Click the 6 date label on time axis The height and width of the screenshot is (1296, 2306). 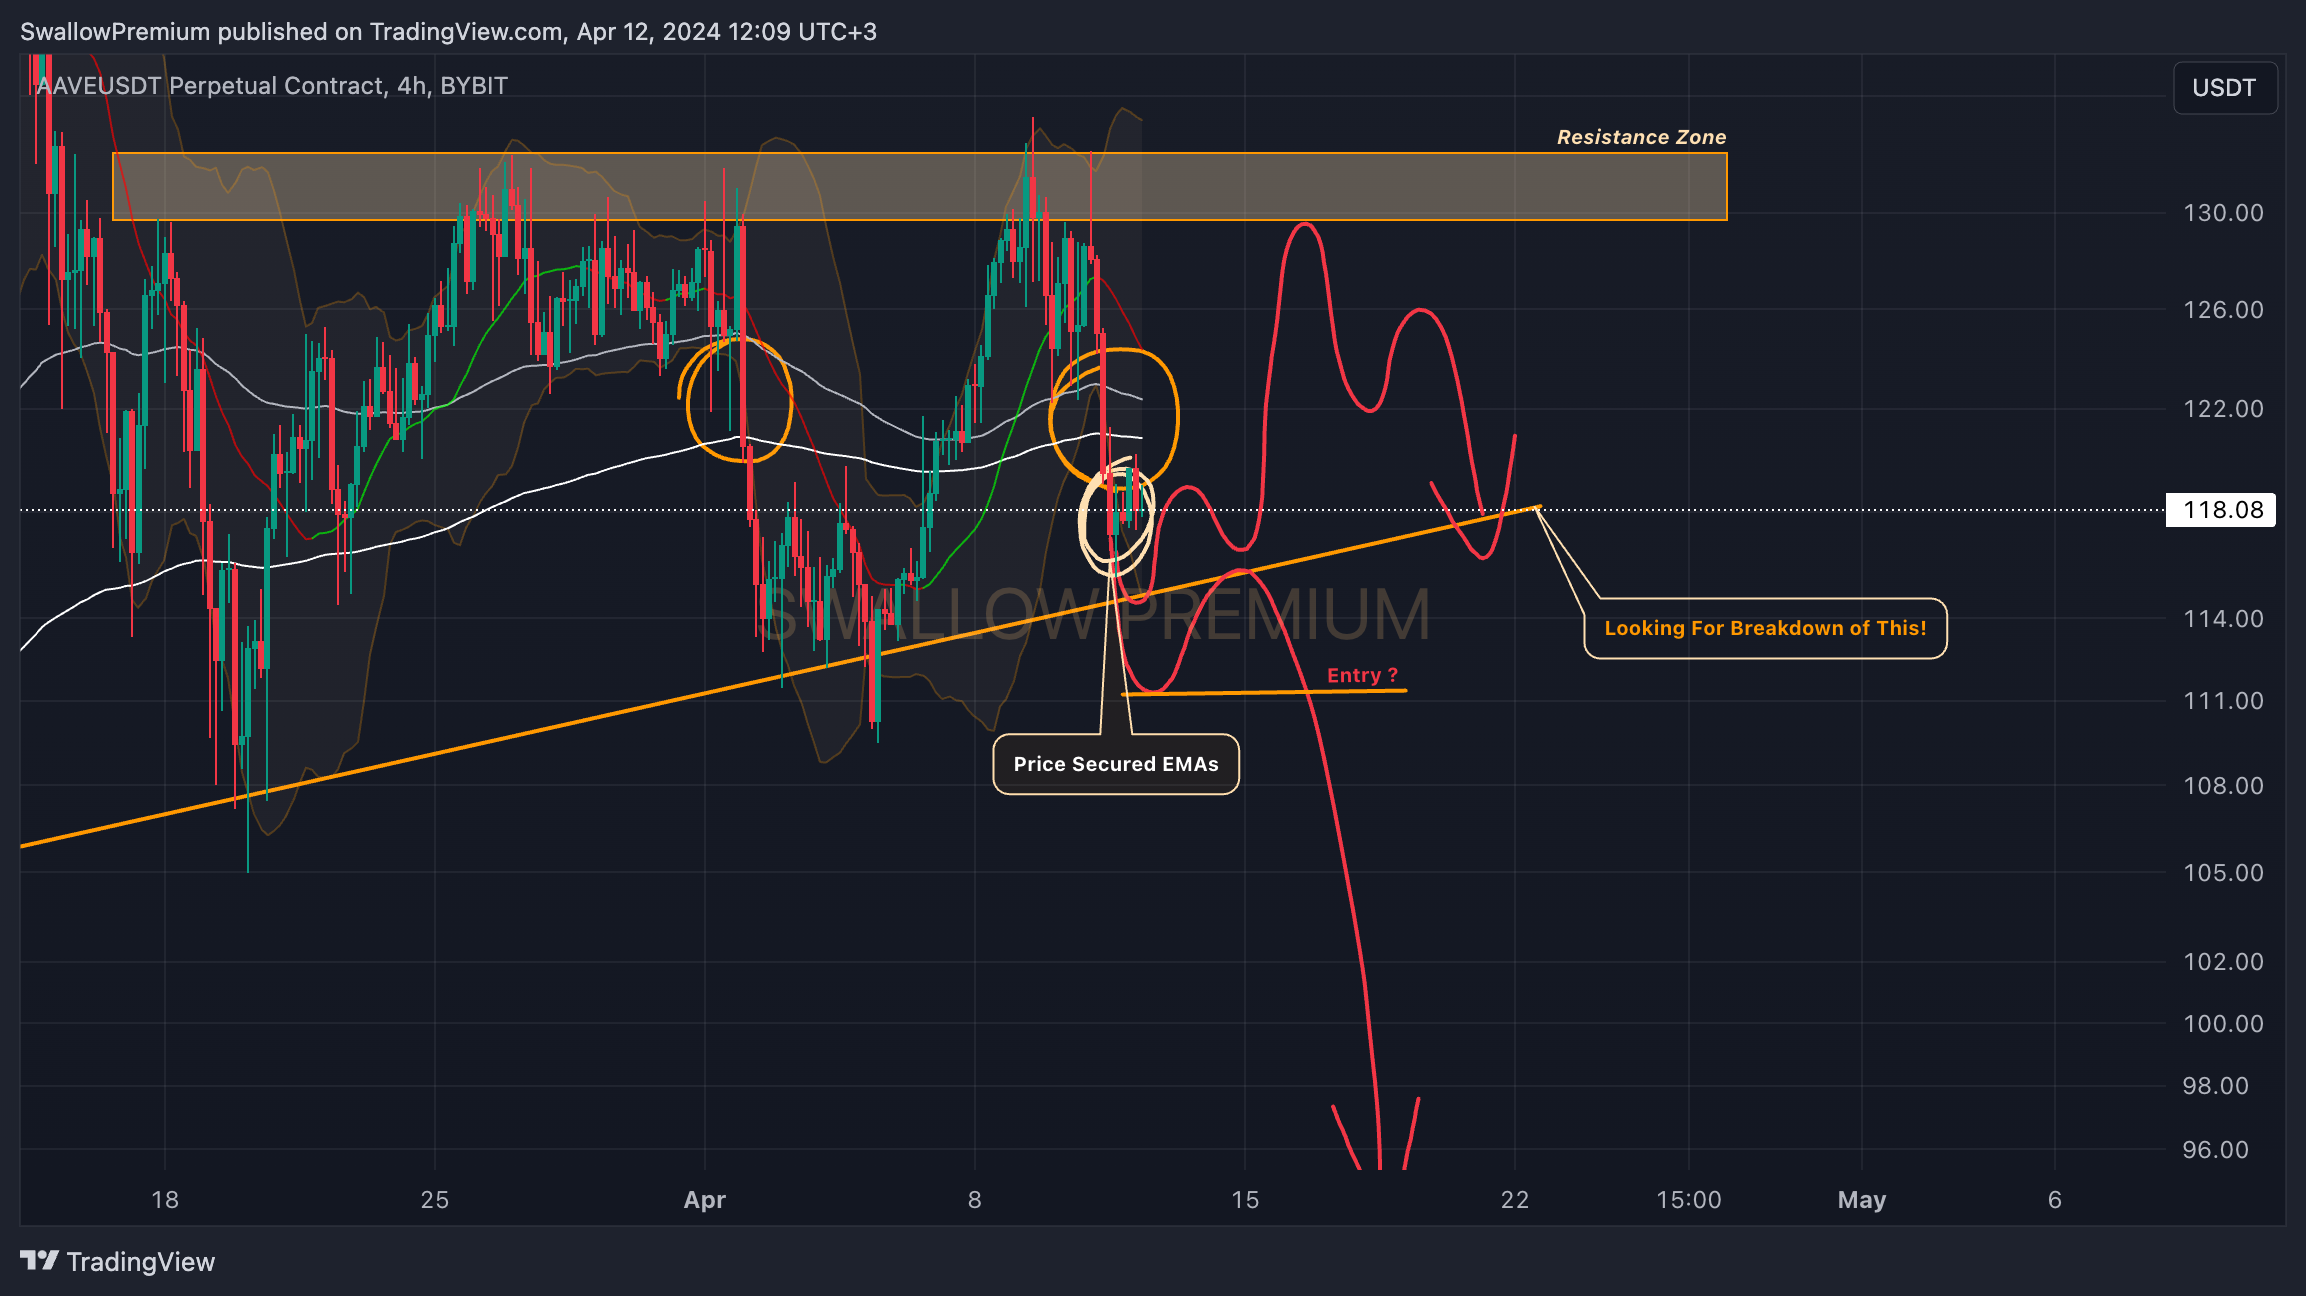click(x=2055, y=1200)
